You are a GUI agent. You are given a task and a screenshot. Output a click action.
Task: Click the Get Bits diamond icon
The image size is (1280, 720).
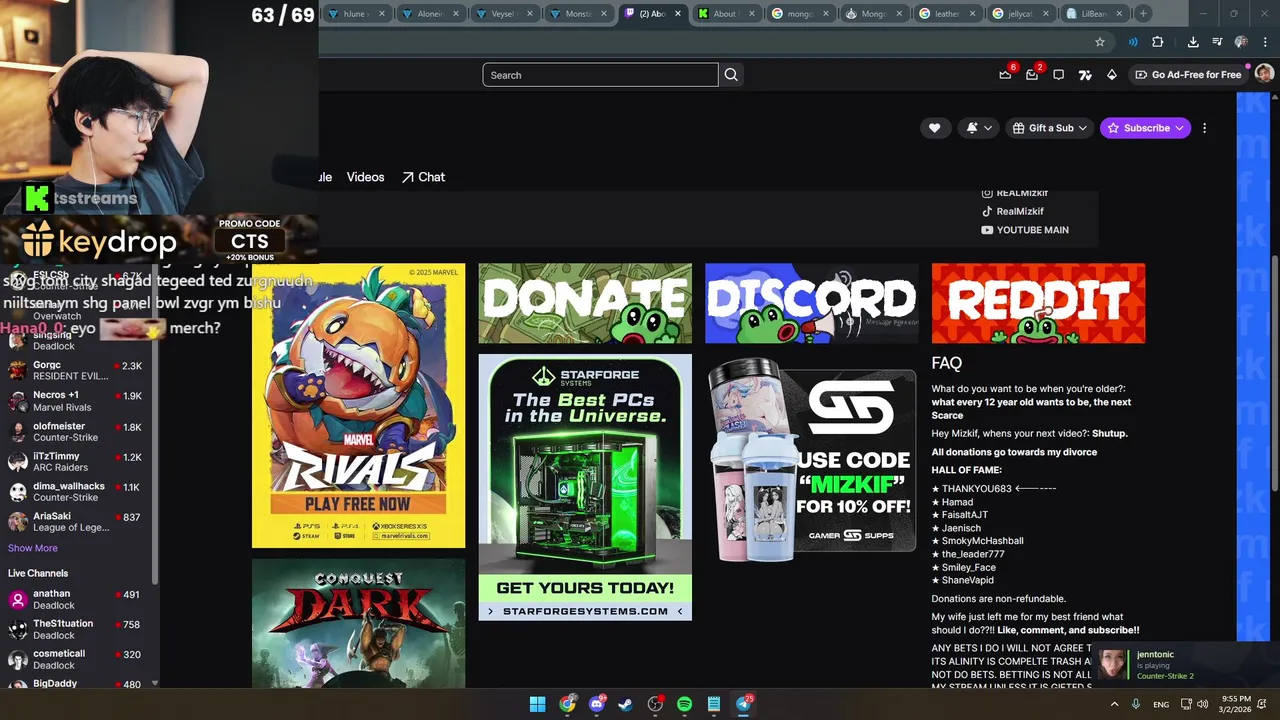click(1111, 75)
